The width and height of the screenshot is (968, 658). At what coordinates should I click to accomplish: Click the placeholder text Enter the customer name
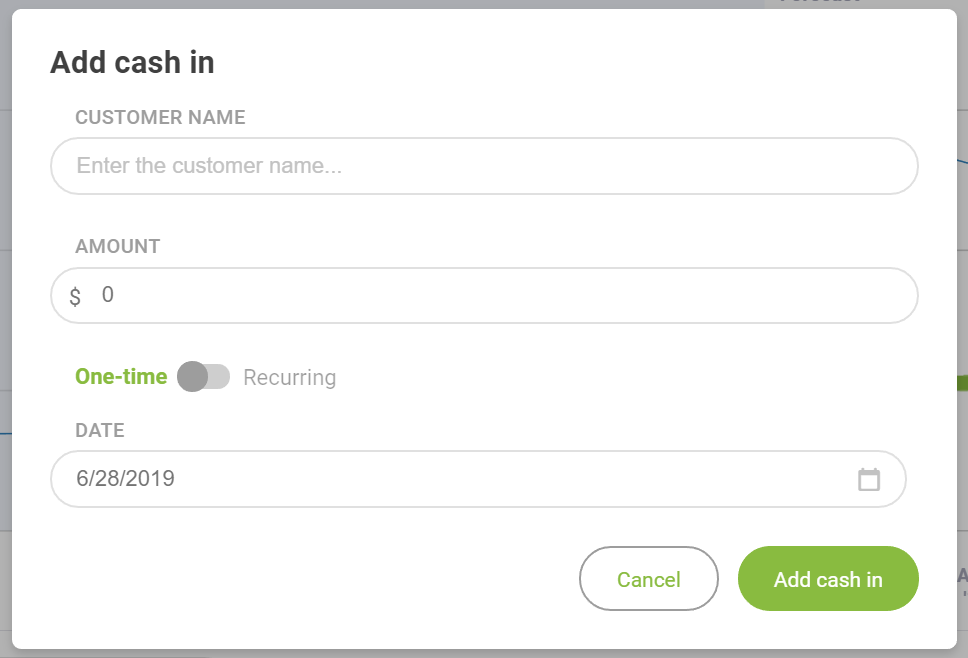pos(209,165)
